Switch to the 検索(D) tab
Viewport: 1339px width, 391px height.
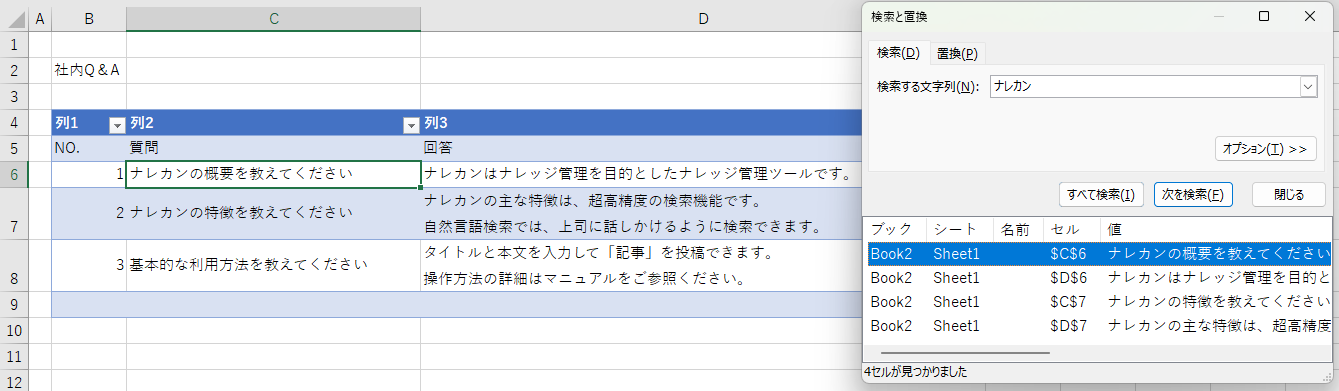tap(898, 53)
